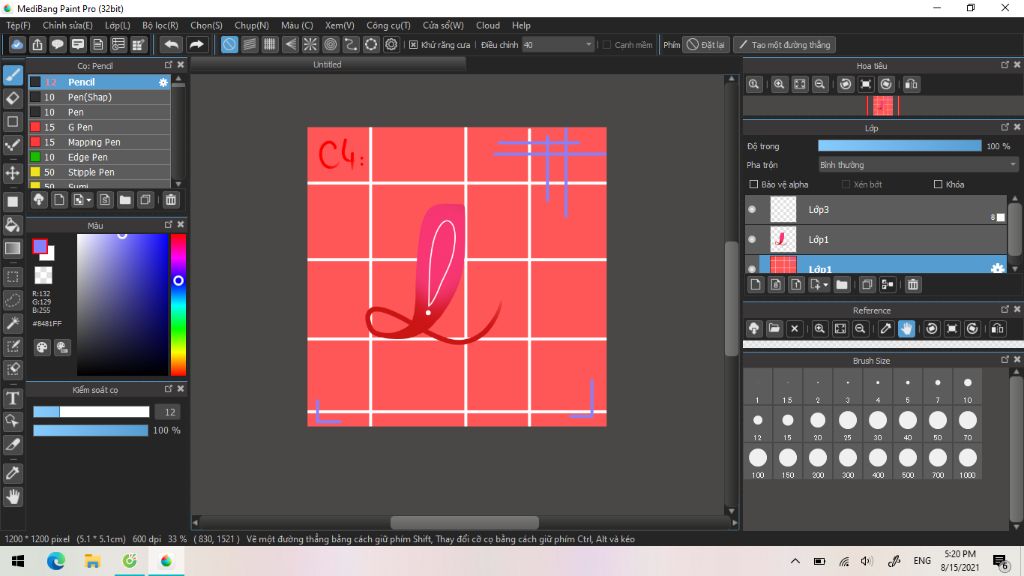Add a new layer in the Lớp panel

[756, 285]
